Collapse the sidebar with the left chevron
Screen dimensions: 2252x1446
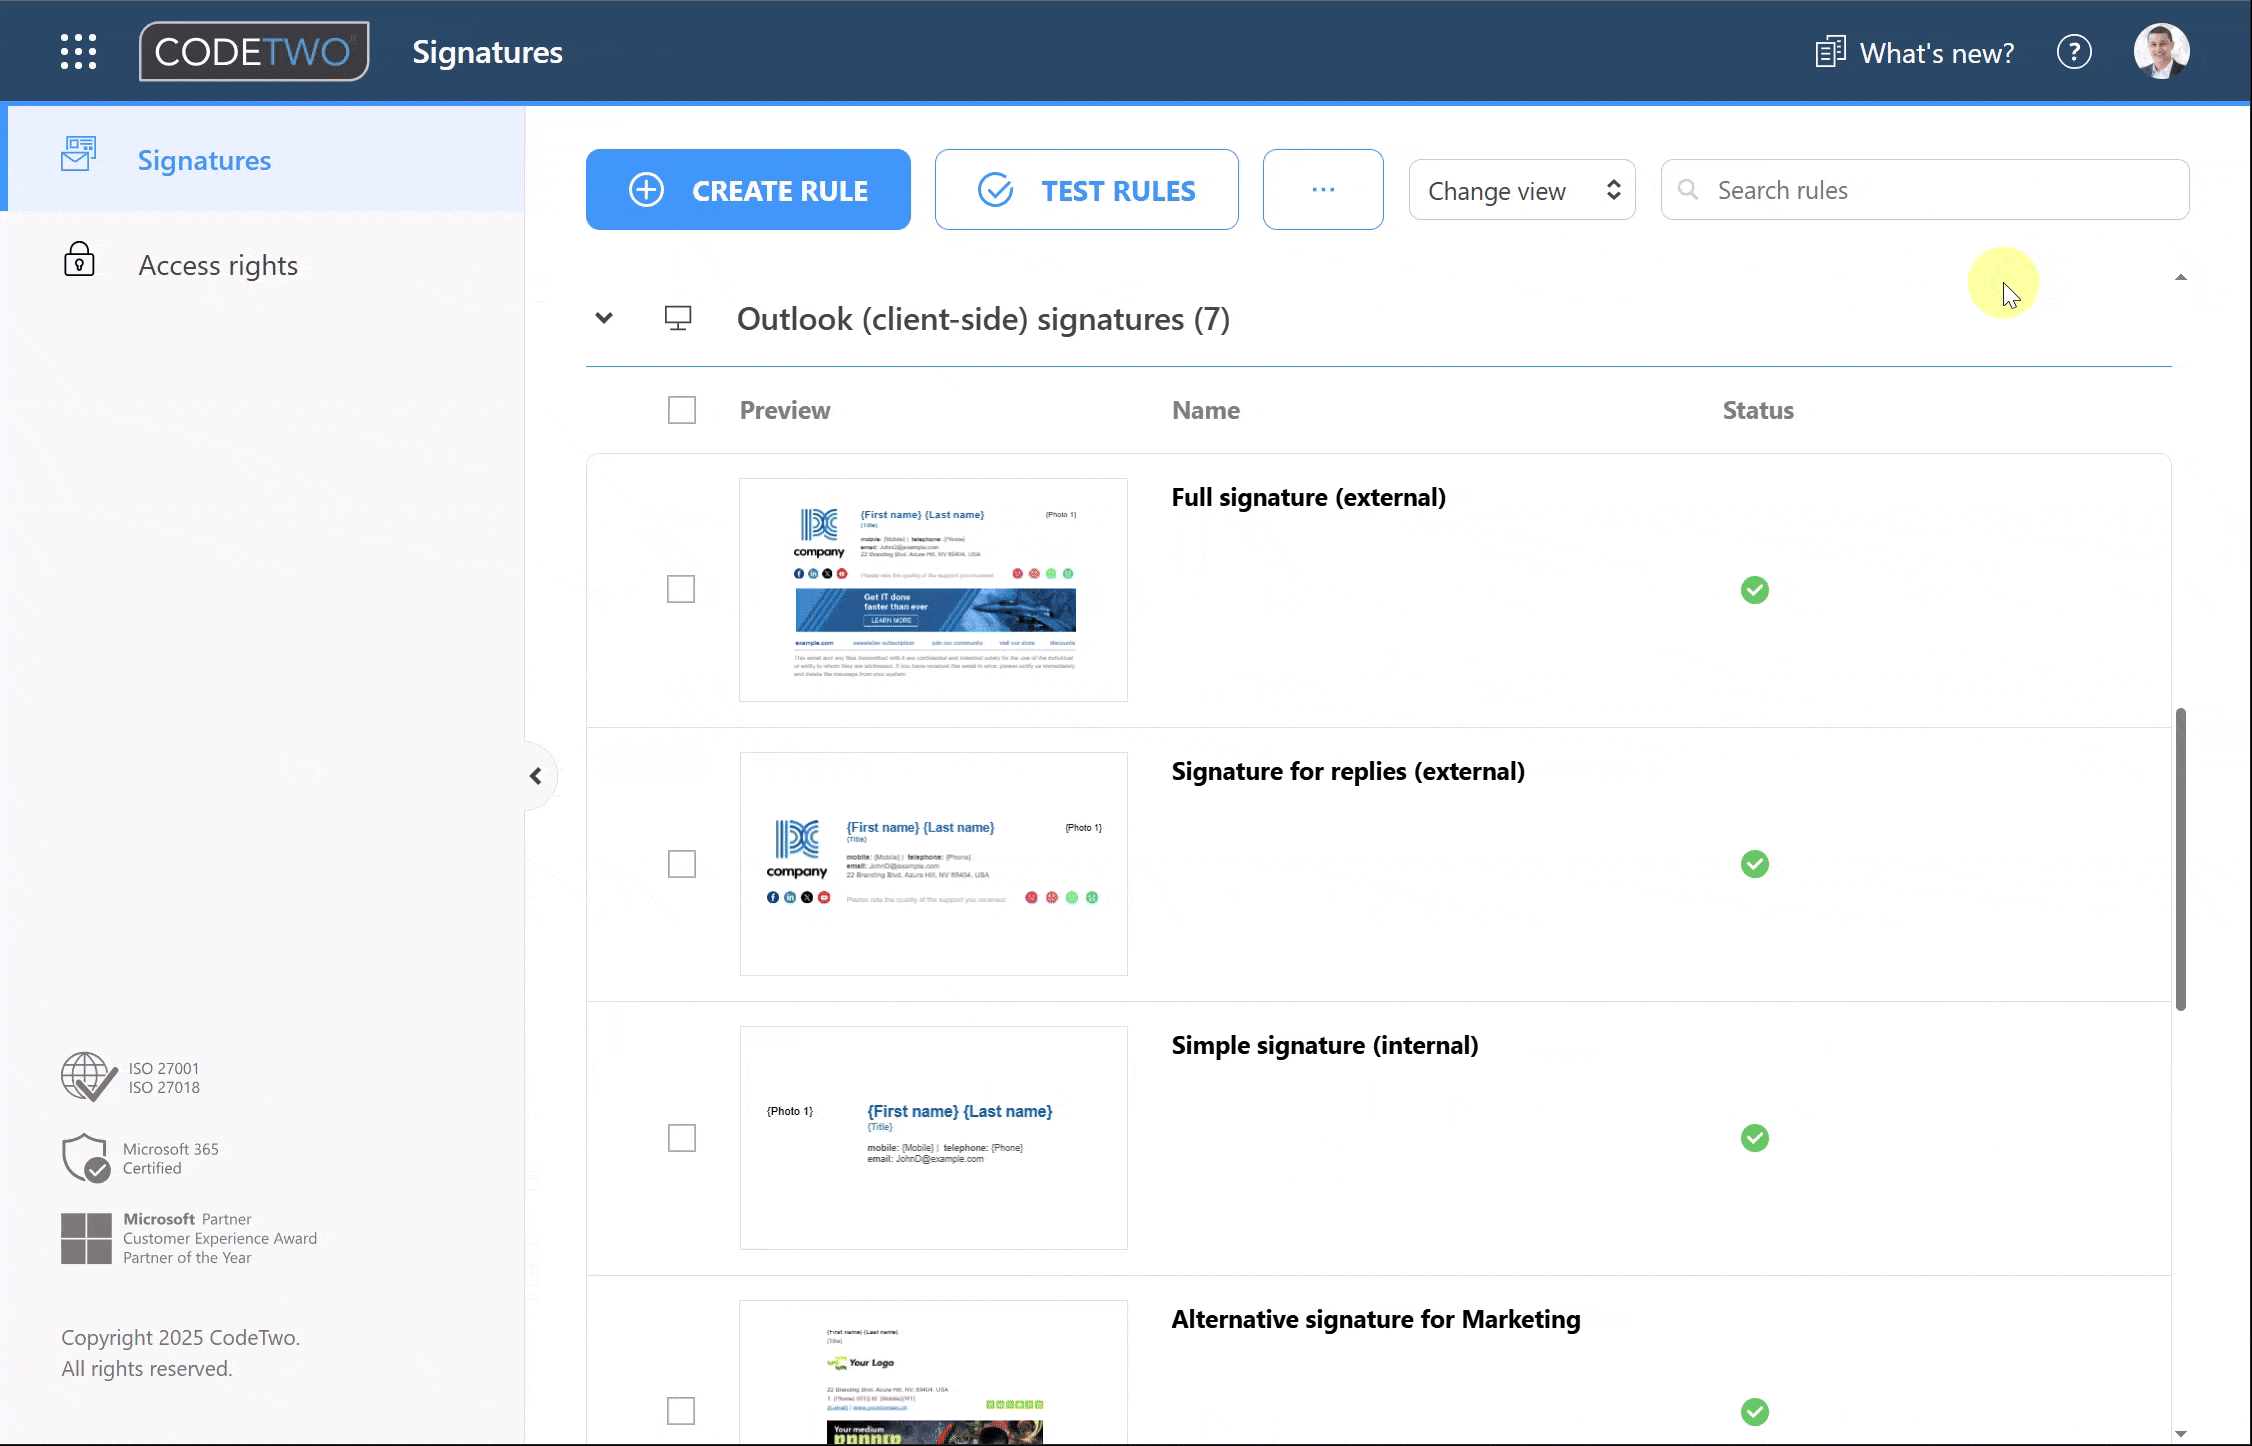coord(536,776)
